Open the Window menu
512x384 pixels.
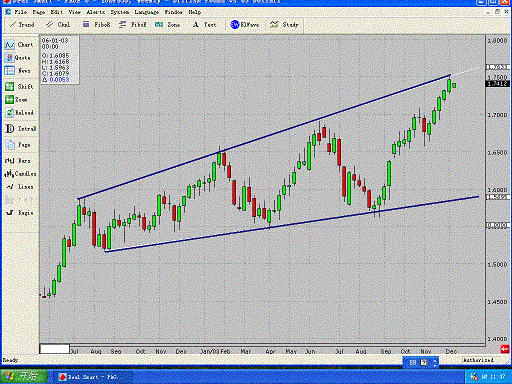(174, 12)
